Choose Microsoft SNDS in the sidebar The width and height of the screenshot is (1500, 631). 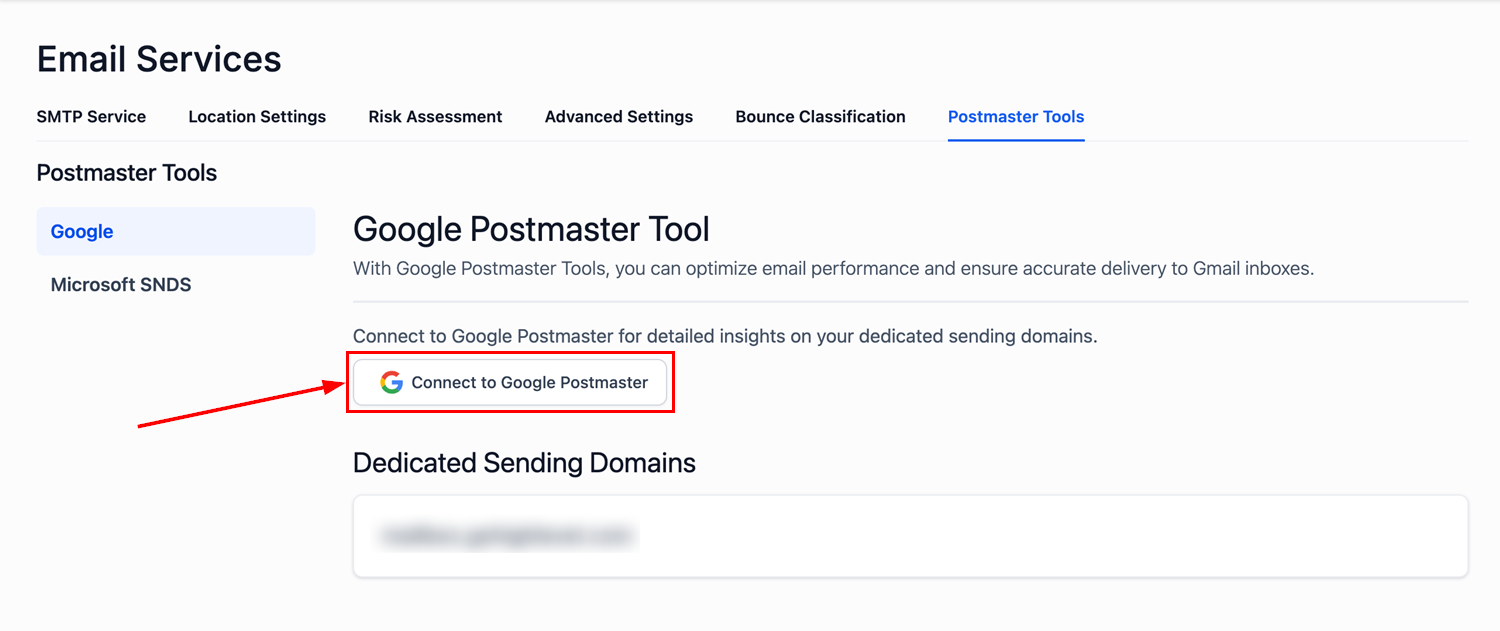[x=121, y=285]
